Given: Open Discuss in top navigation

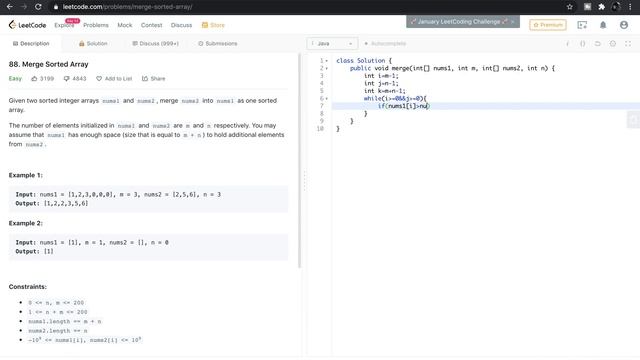Looking at the screenshot, I should point(181,25).
